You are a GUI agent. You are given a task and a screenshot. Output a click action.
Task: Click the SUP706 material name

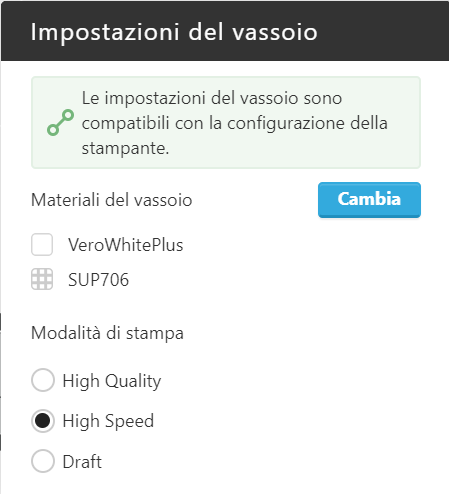[x=98, y=279]
